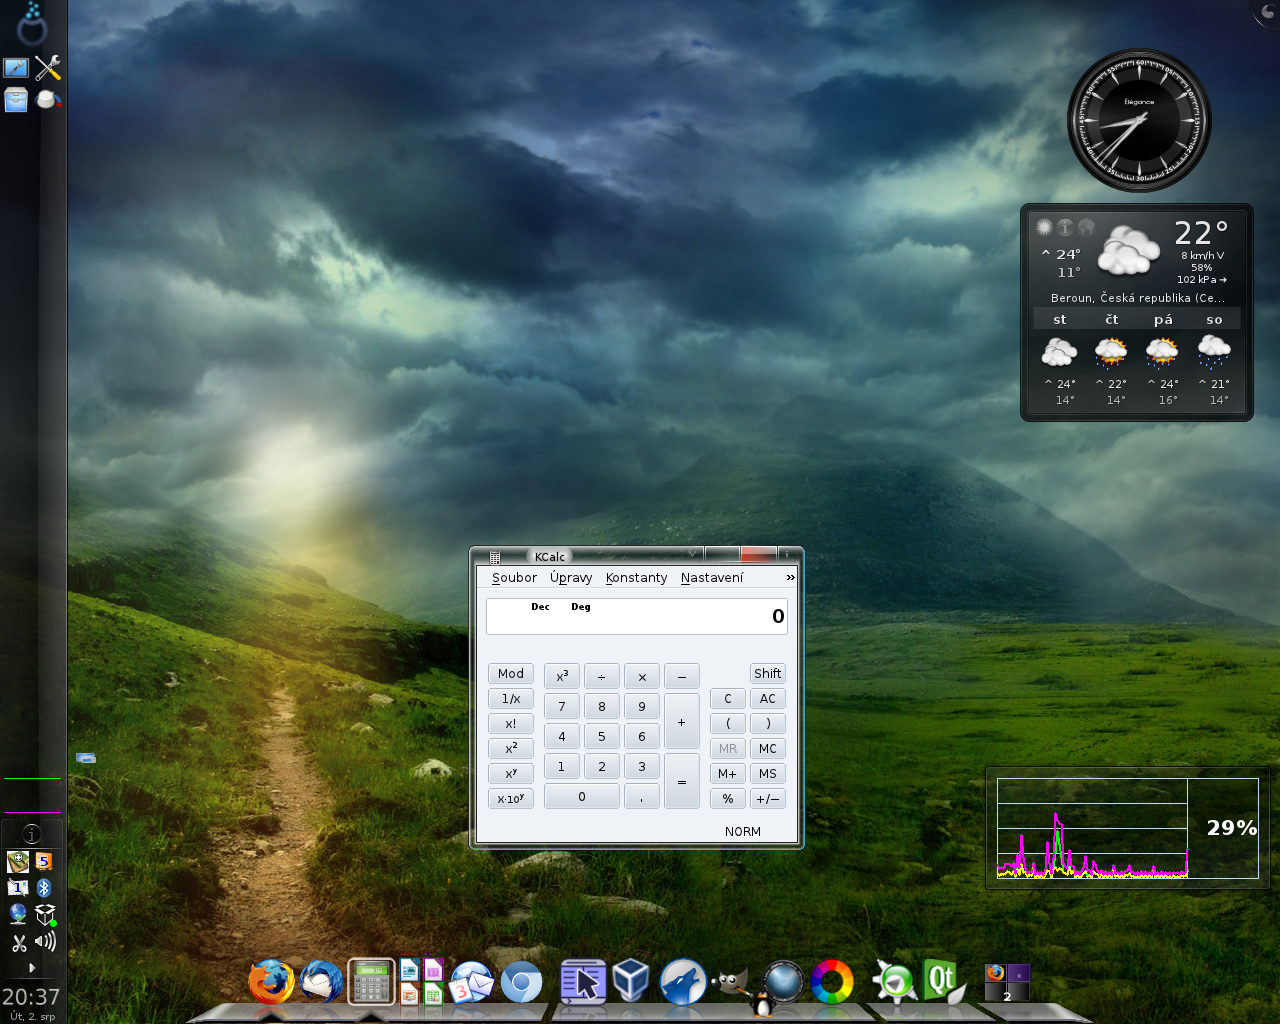Open the color wheel application in dock
1280x1024 pixels.
[832, 981]
